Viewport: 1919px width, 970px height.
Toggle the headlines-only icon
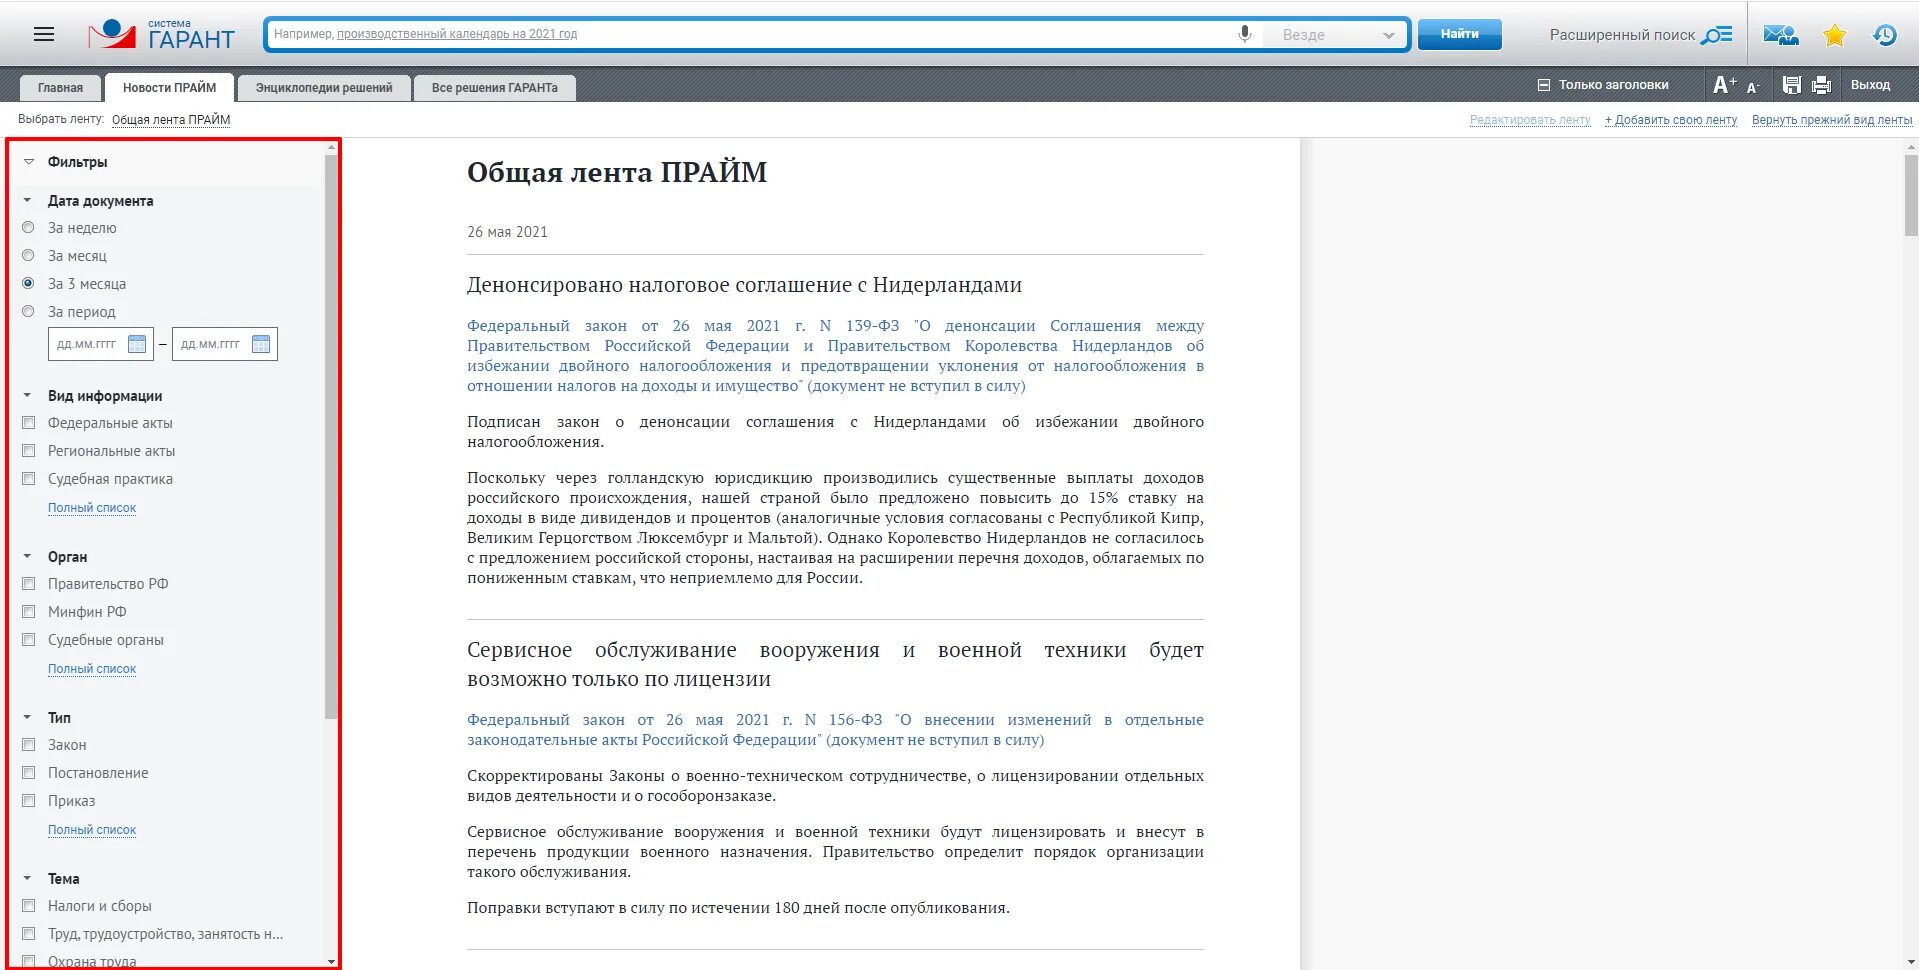point(1543,85)
